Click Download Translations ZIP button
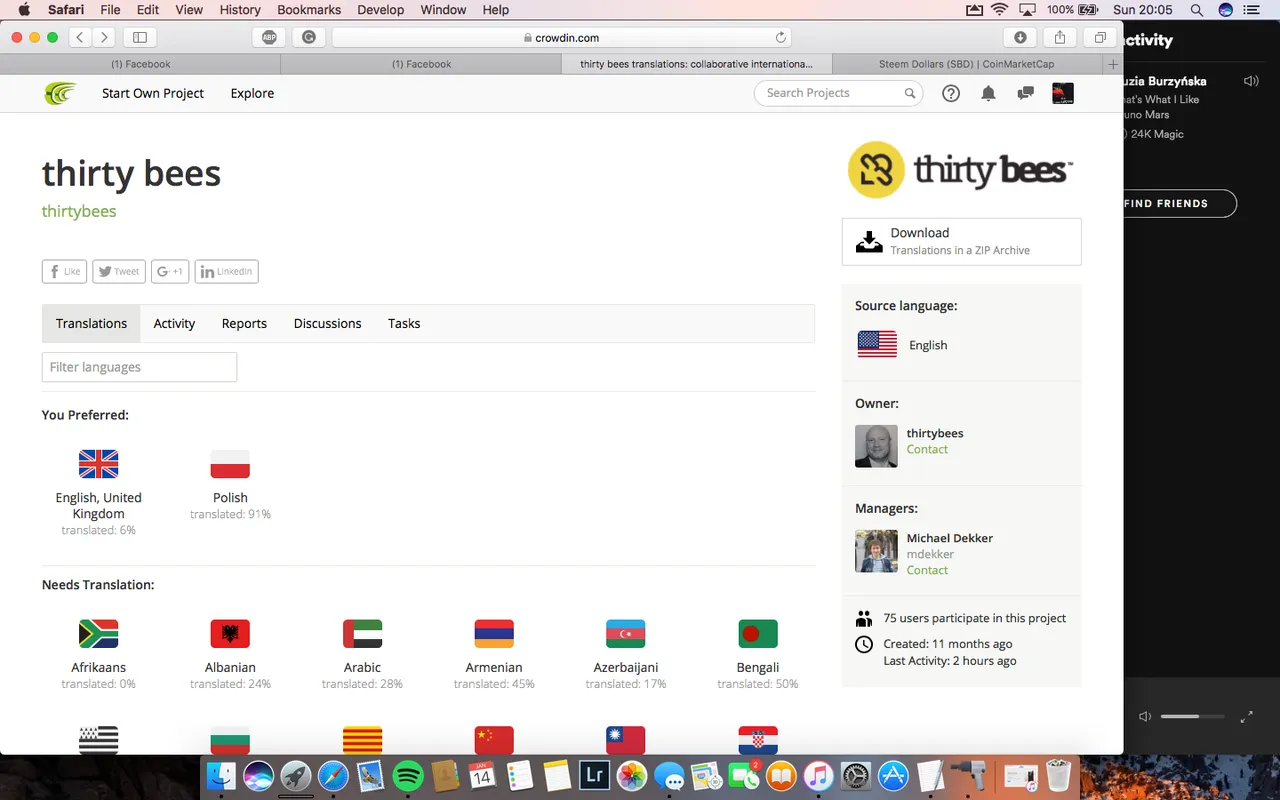 [x=961, y=241]
